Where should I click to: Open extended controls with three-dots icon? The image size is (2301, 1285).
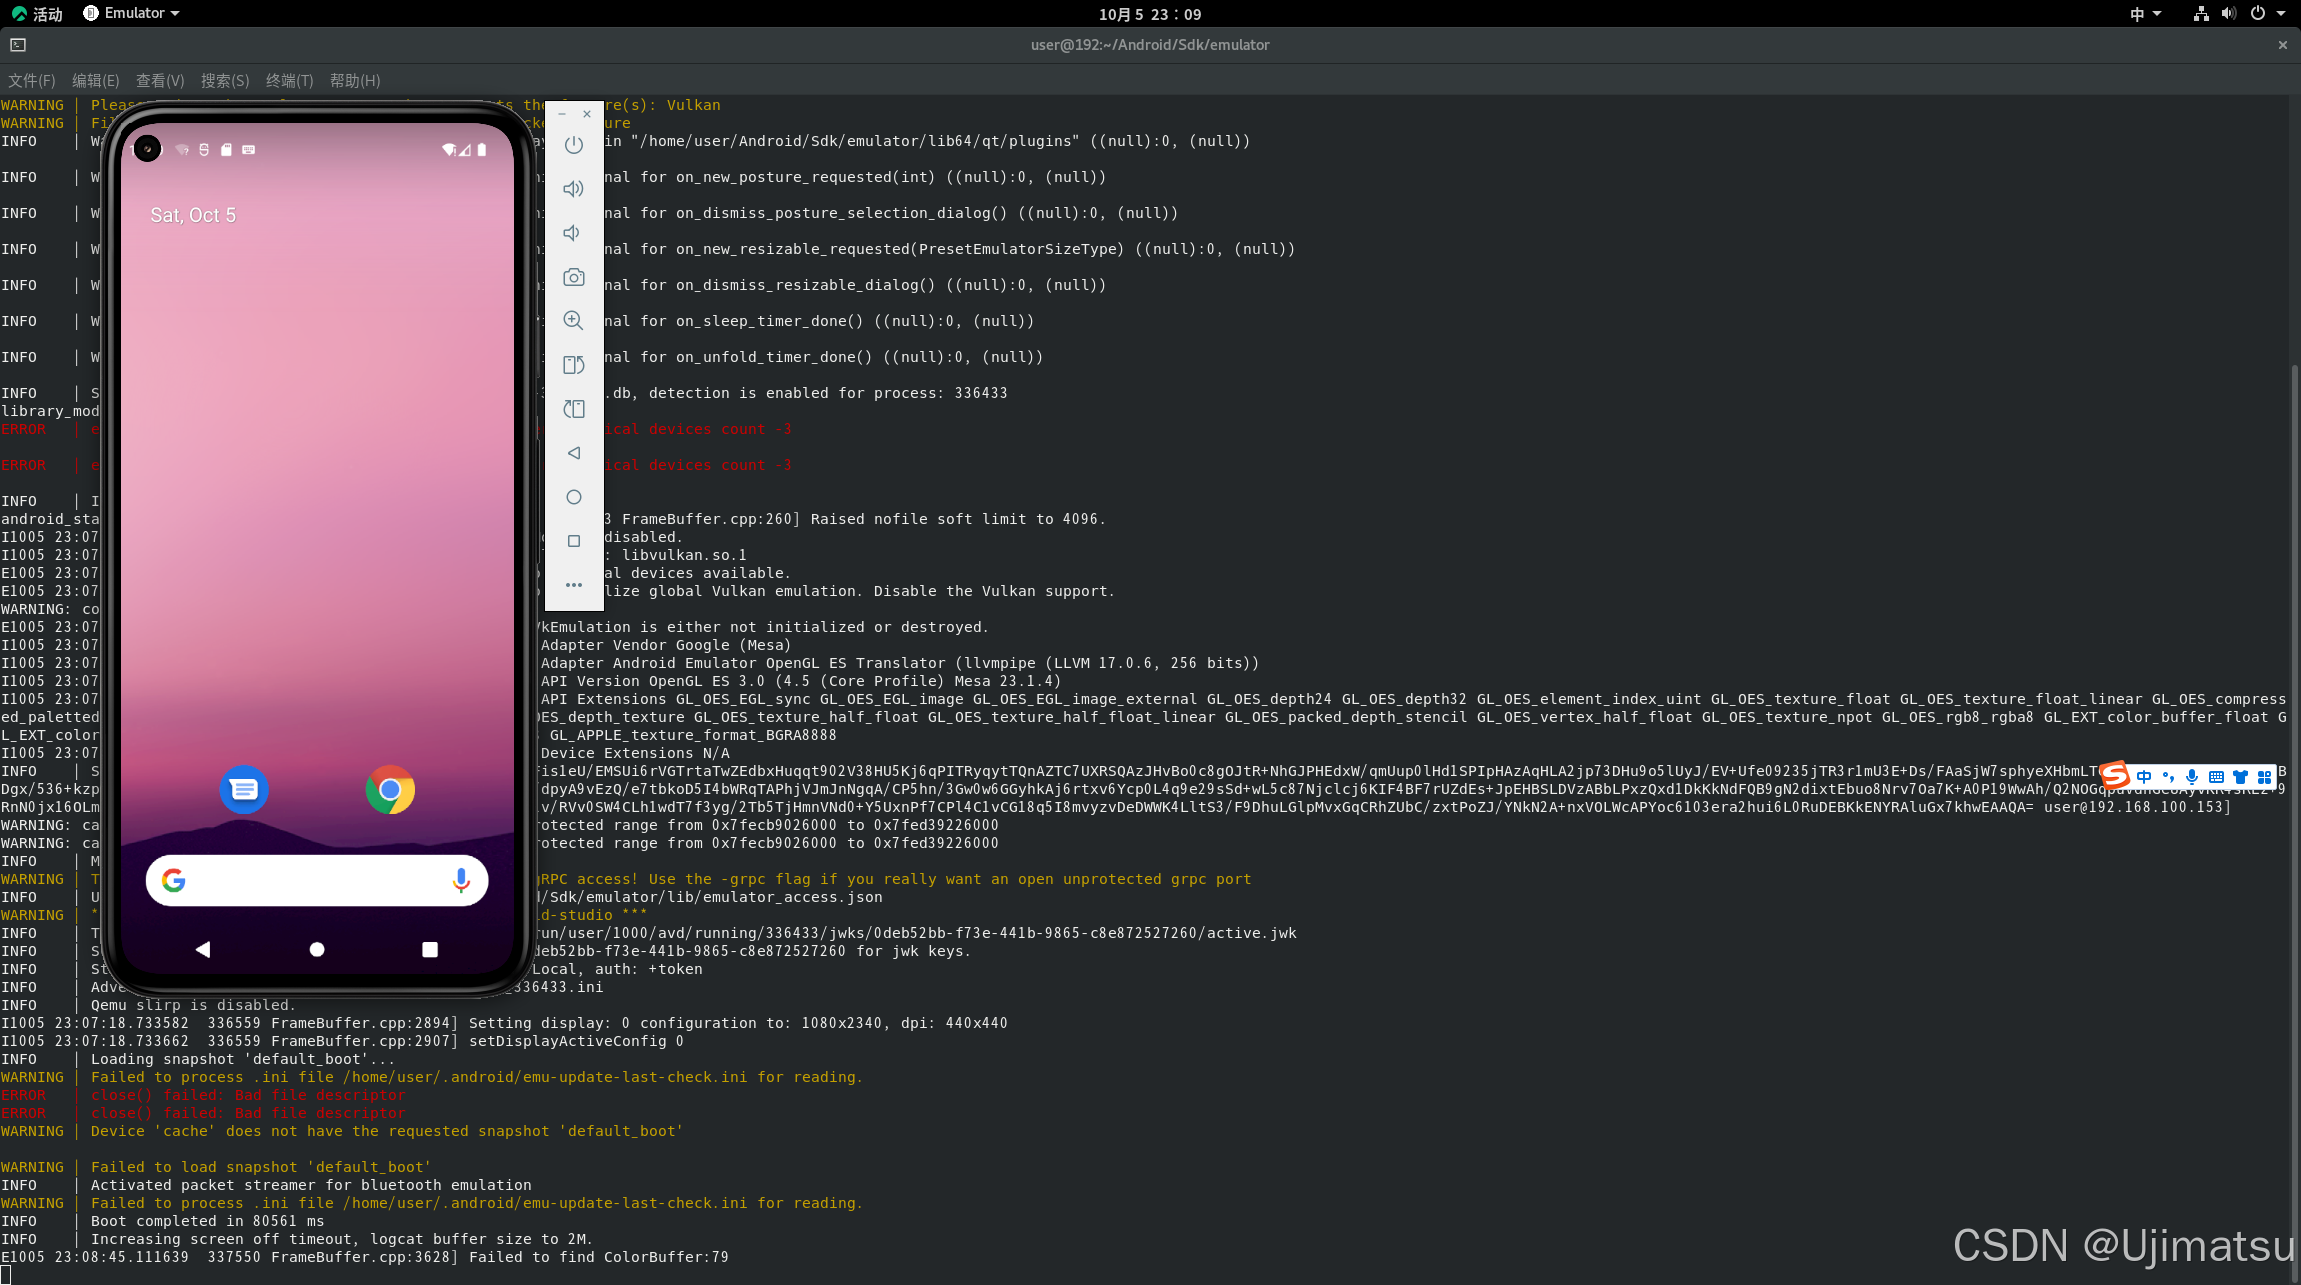tap(573, 585)
